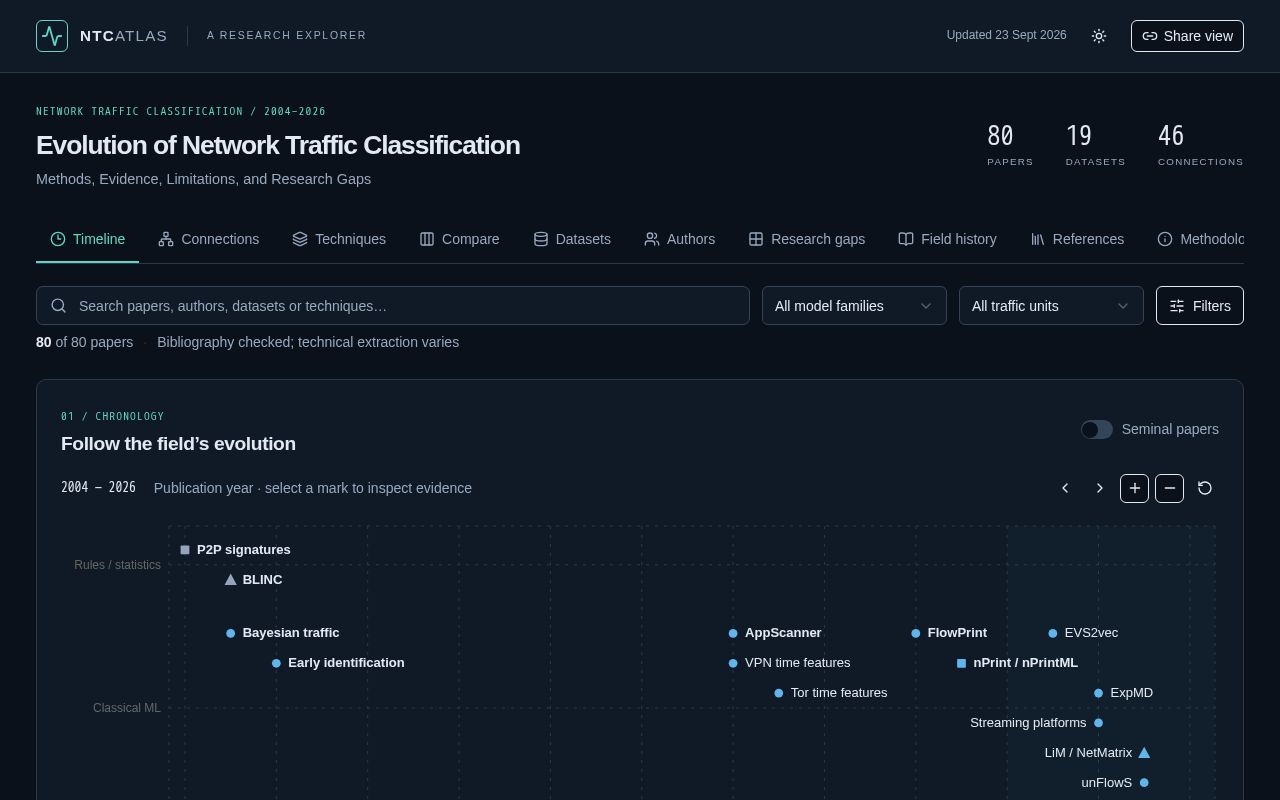Select the P2P signatures marker

point(185,550)
